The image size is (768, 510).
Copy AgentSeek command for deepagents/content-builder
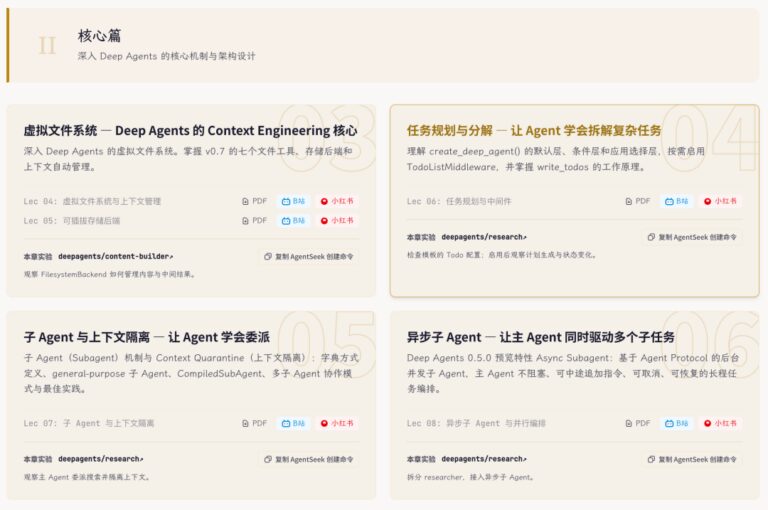(309, 257)
